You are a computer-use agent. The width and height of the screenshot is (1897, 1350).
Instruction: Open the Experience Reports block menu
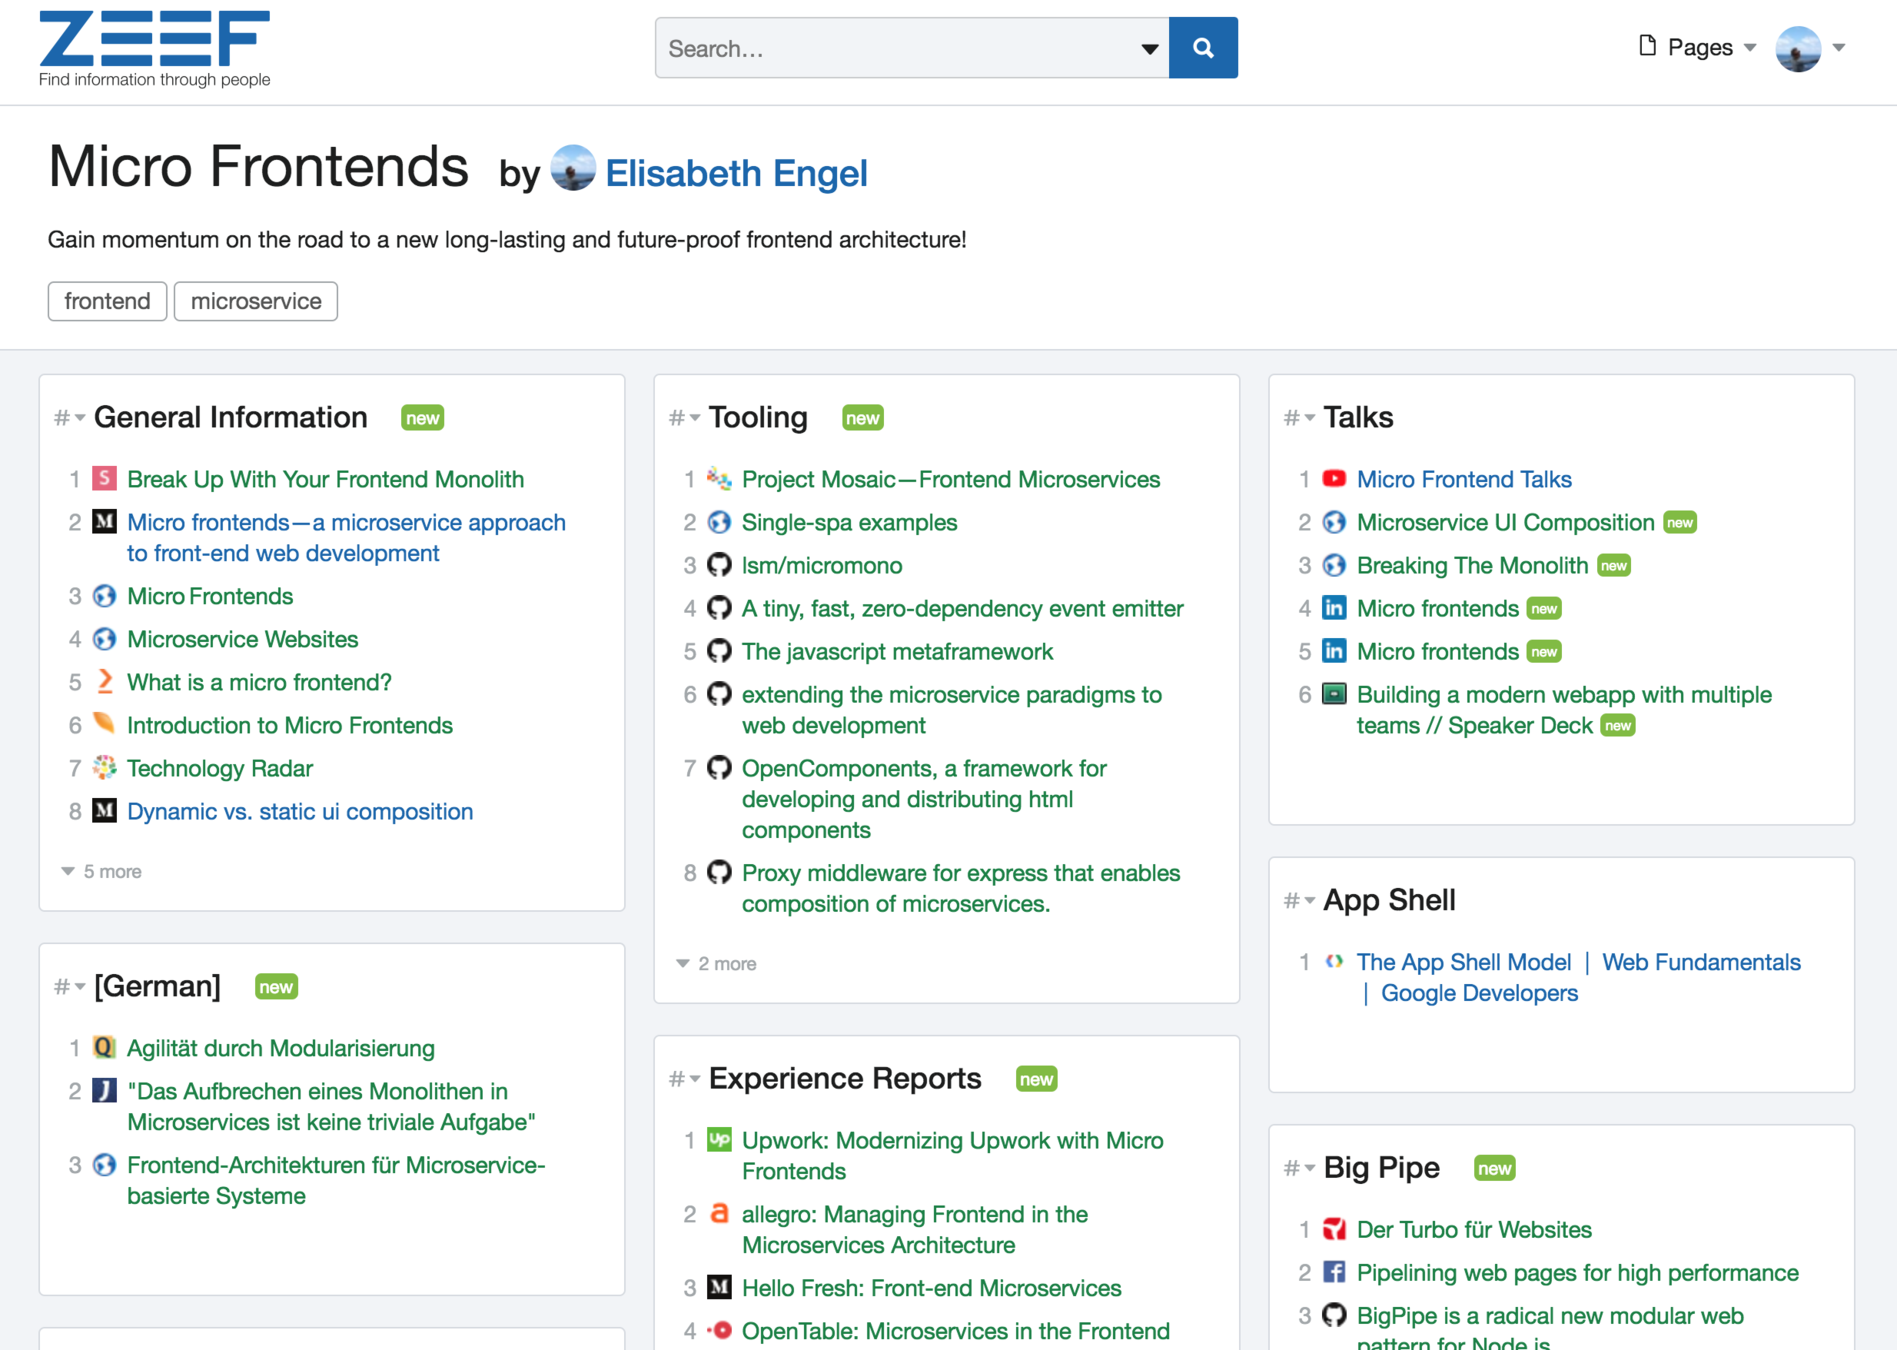tap(684, 1078)
